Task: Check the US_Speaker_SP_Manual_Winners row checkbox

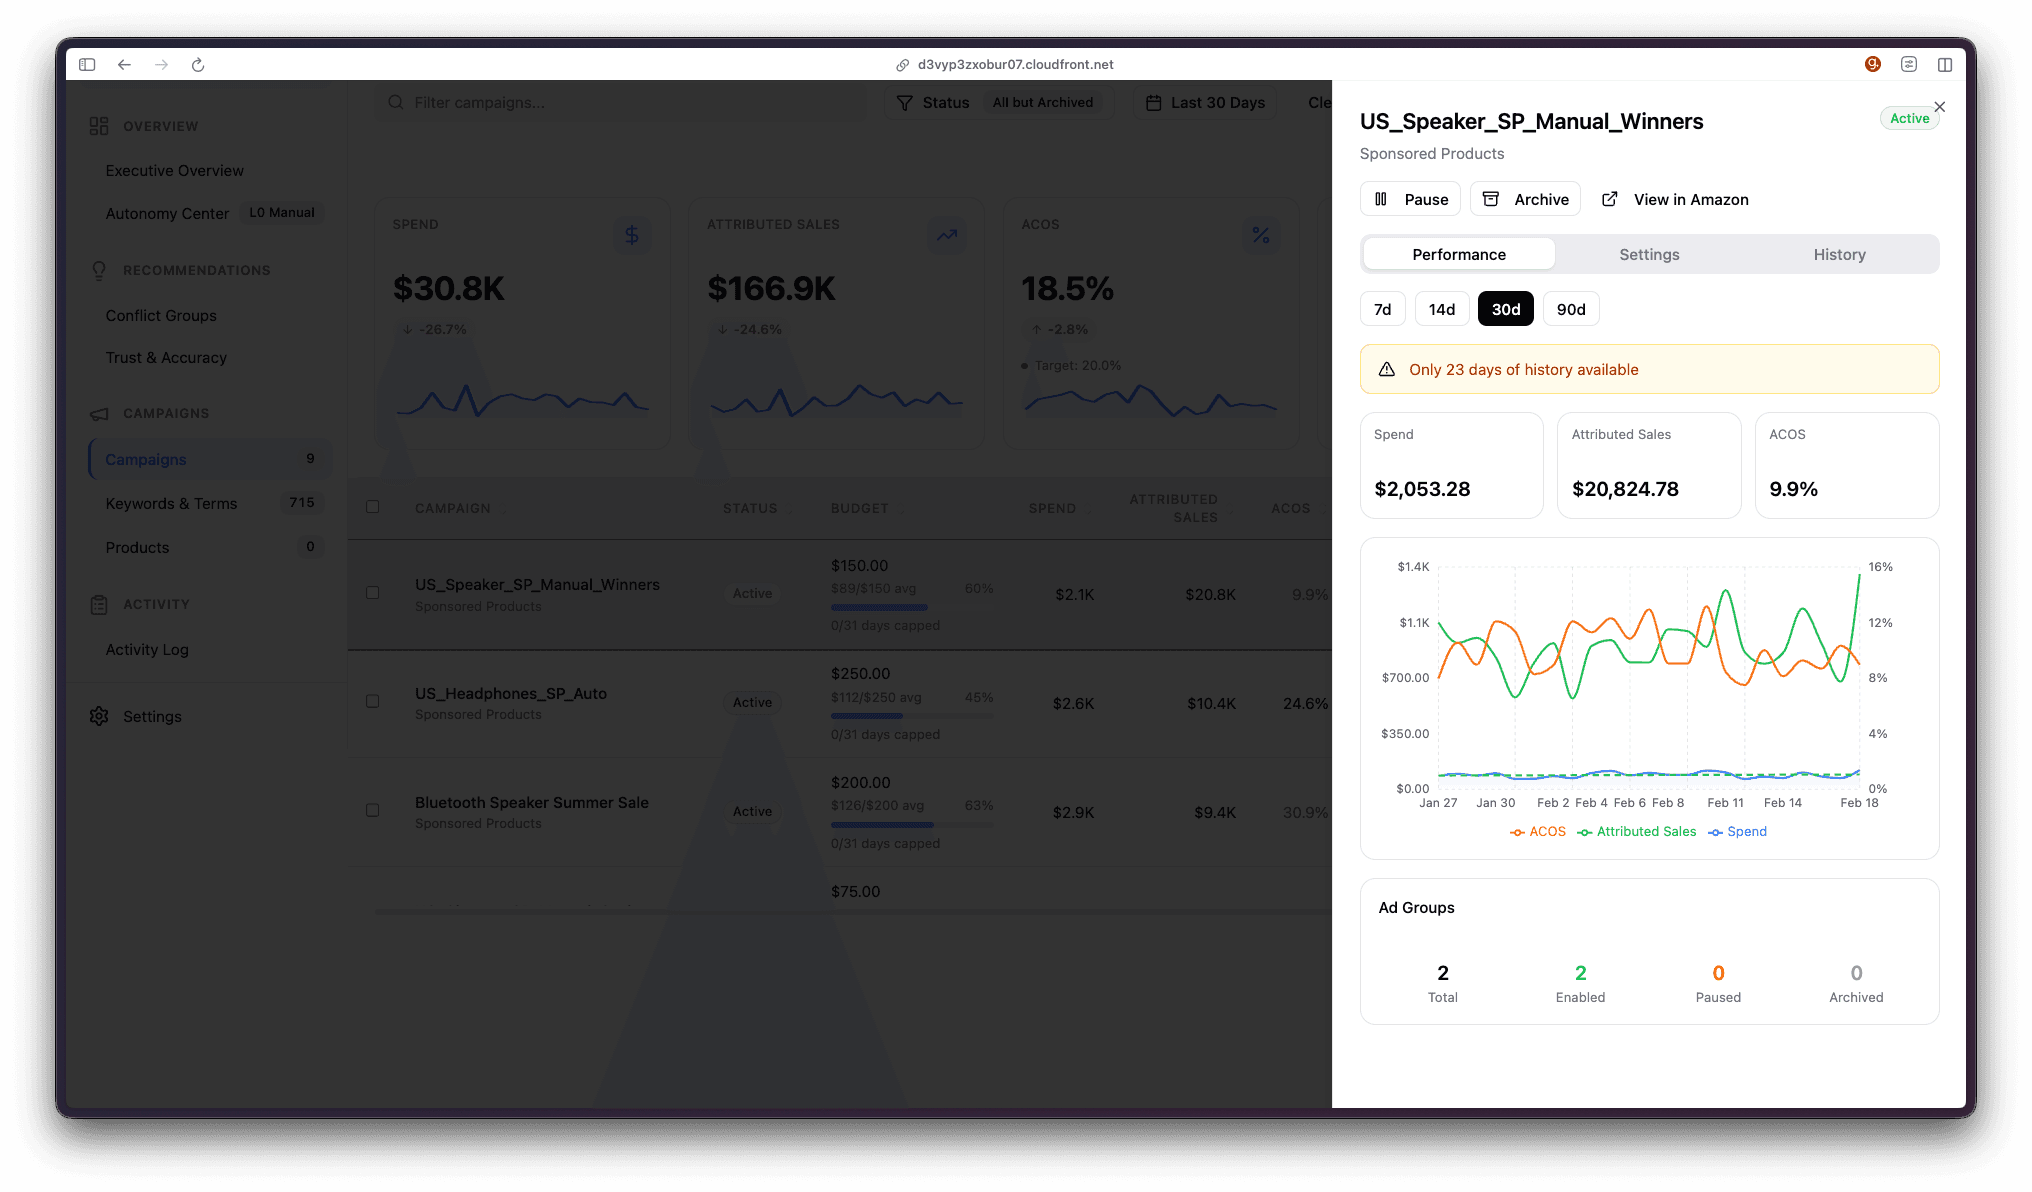Action: point(372,593)
